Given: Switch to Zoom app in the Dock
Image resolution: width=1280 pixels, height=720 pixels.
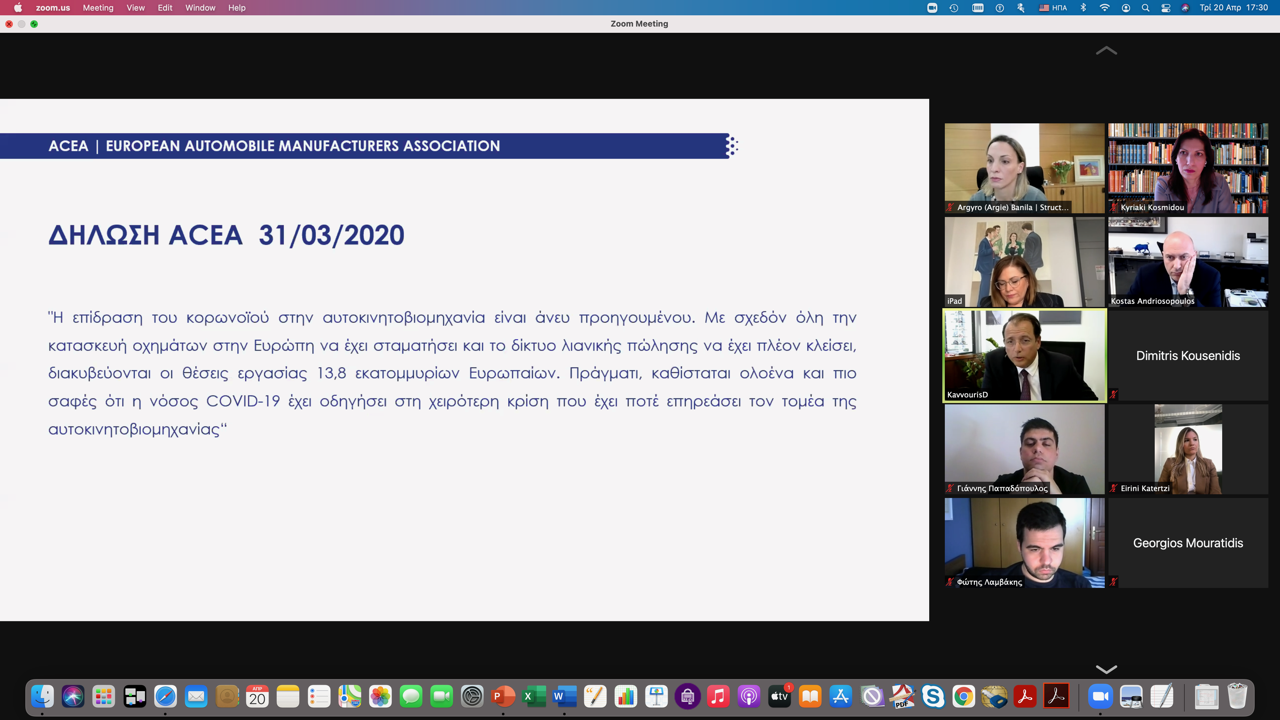Looking at the screenshot, I should tap(1100, 696).
